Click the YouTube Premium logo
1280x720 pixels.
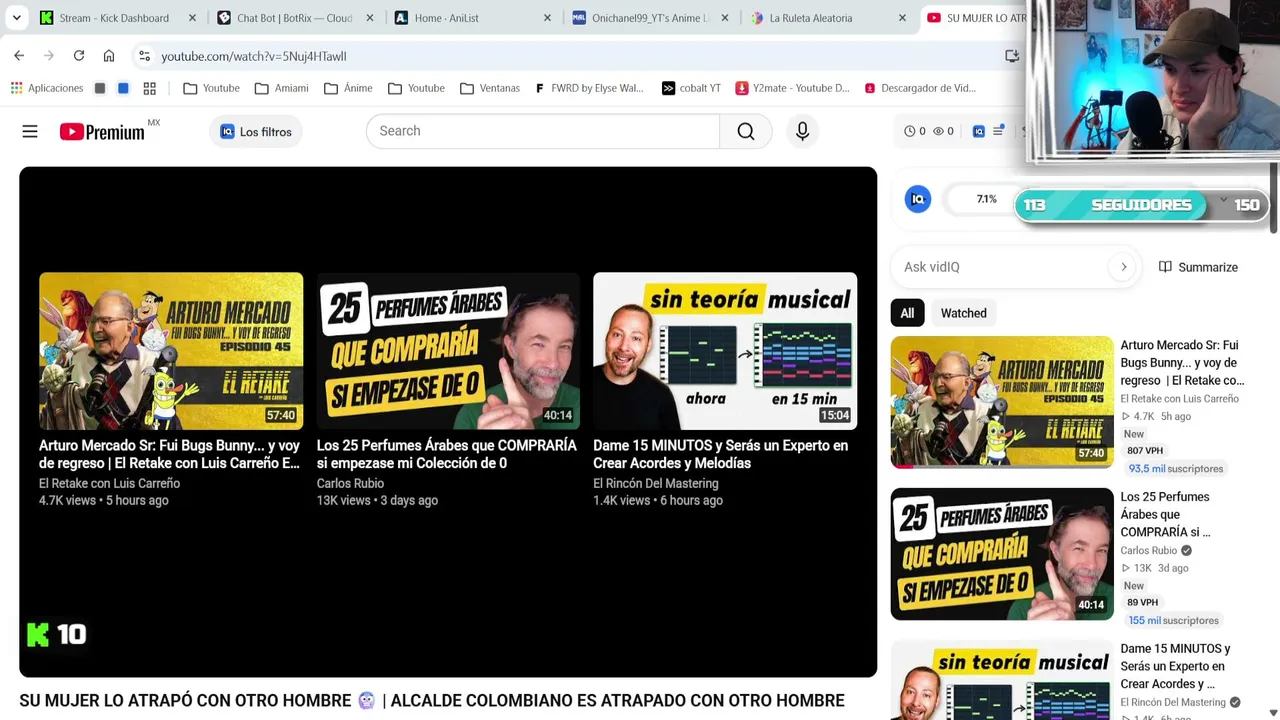102,132
